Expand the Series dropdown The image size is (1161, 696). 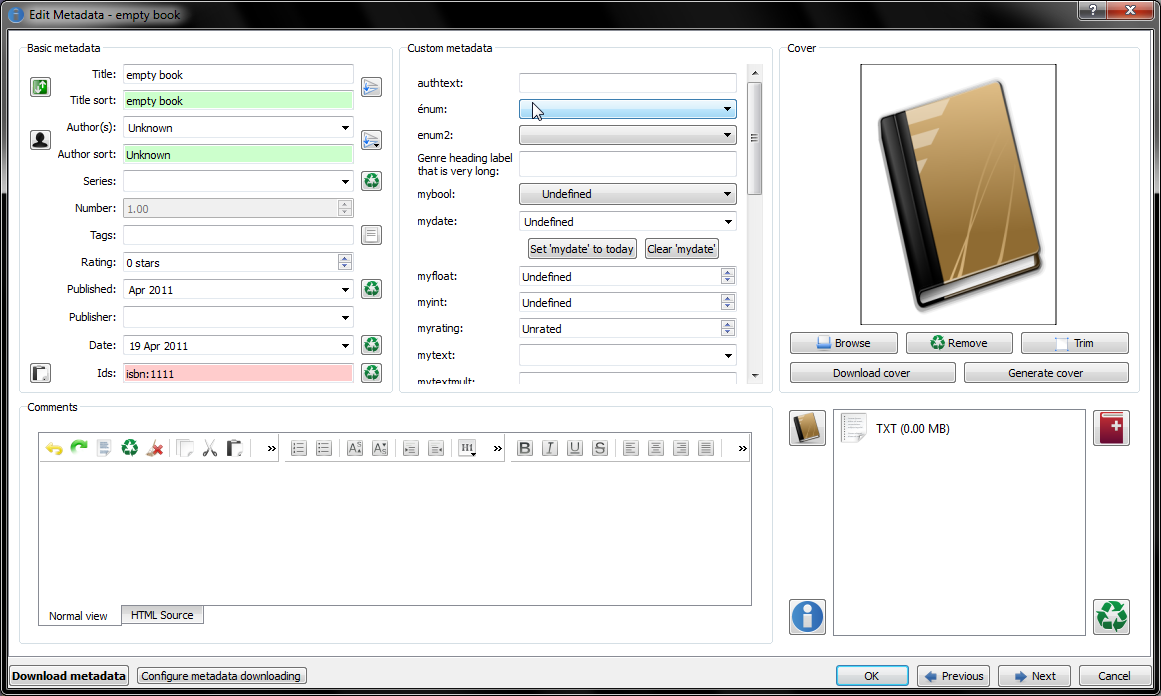coord(345,181)
